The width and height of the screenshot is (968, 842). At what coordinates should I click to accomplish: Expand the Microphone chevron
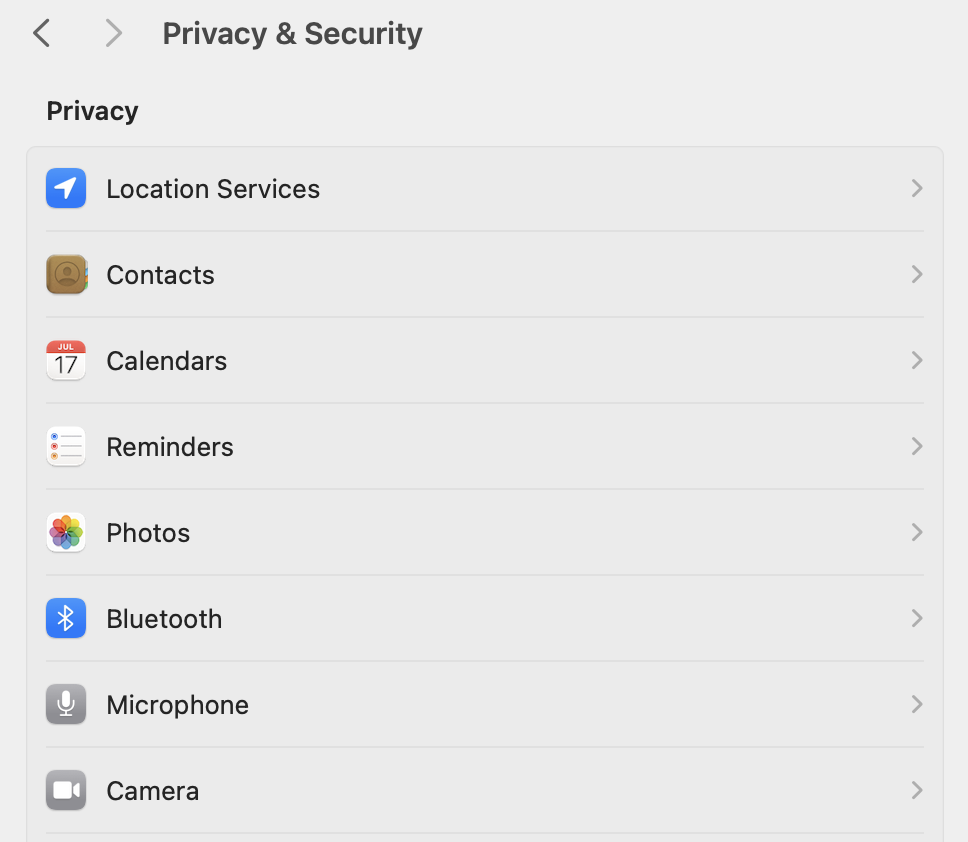coord(917,704)
